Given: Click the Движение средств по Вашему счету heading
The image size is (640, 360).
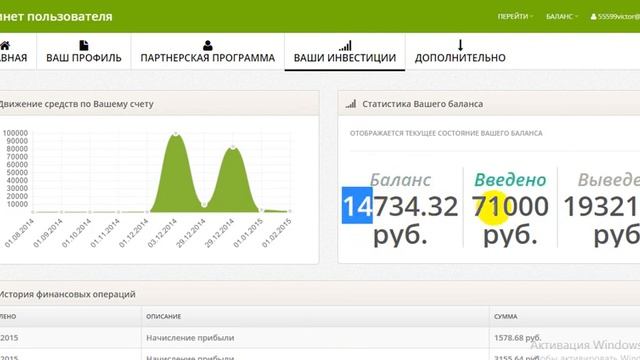Looking at the screenshot, I should point(76,104).
